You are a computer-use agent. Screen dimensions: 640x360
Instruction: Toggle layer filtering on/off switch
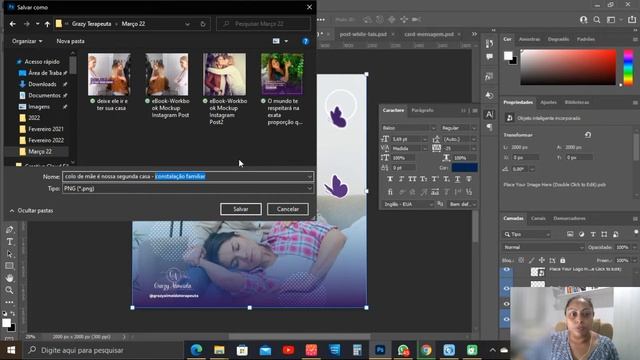click(x=636, y=232)
